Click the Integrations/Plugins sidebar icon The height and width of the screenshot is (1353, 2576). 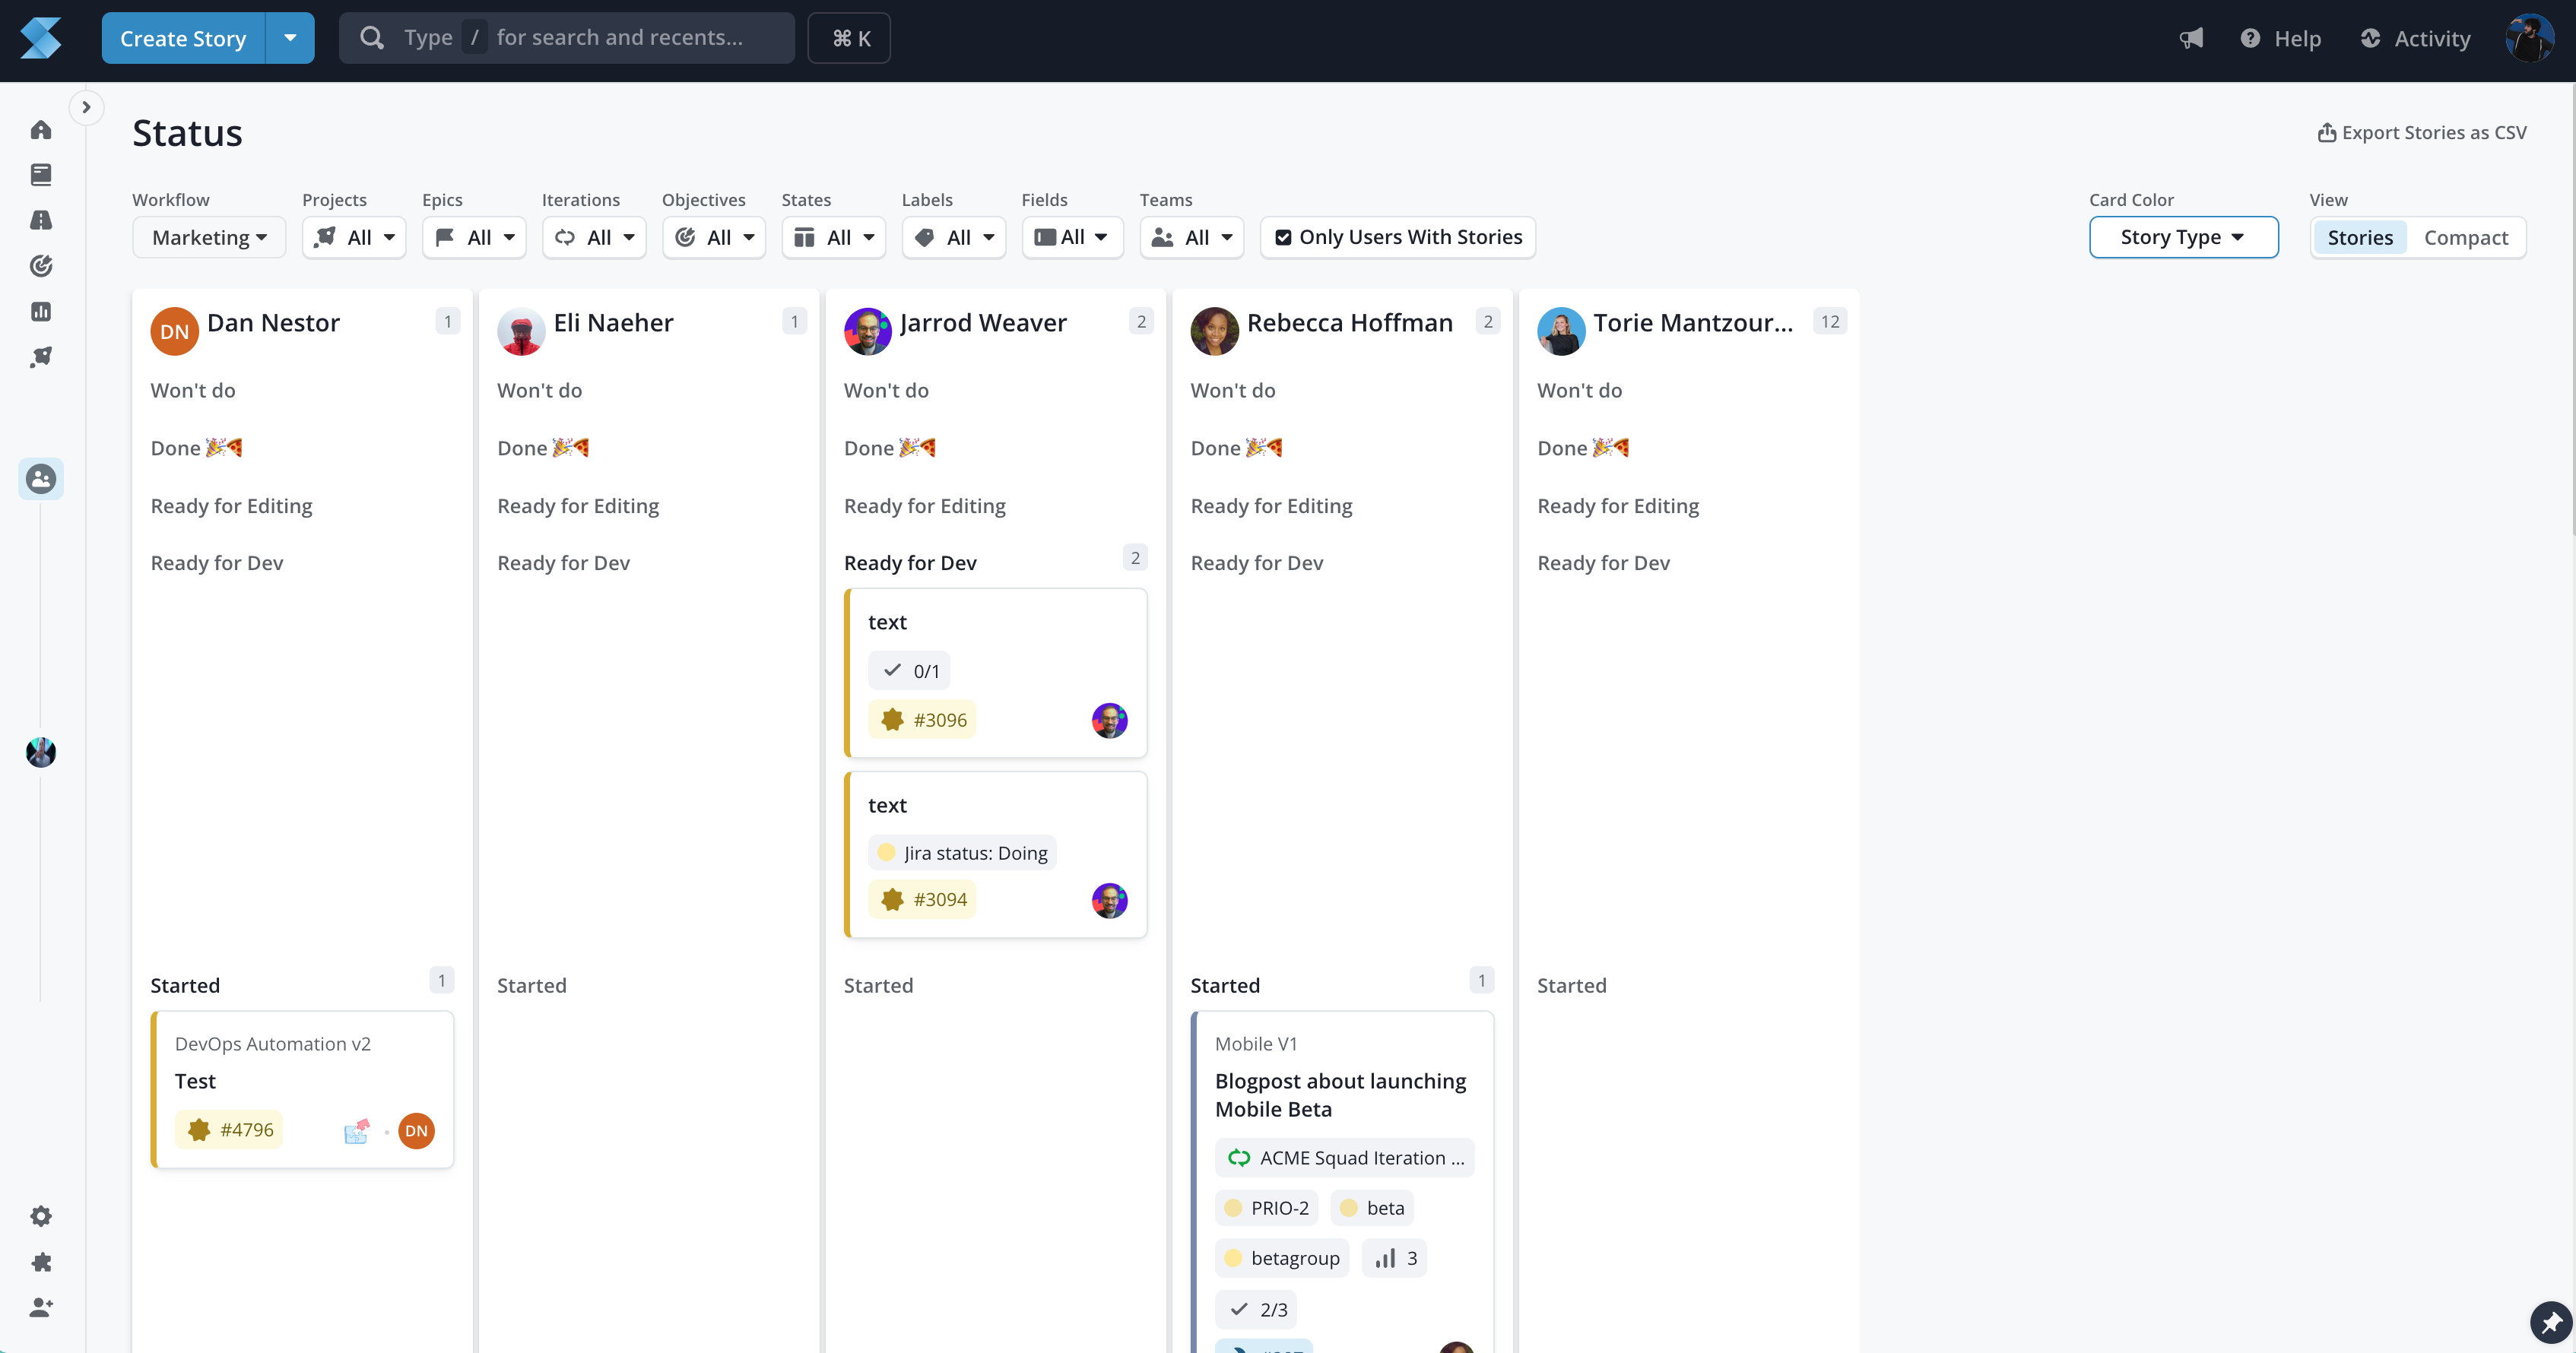click(x=41, y=1263)
